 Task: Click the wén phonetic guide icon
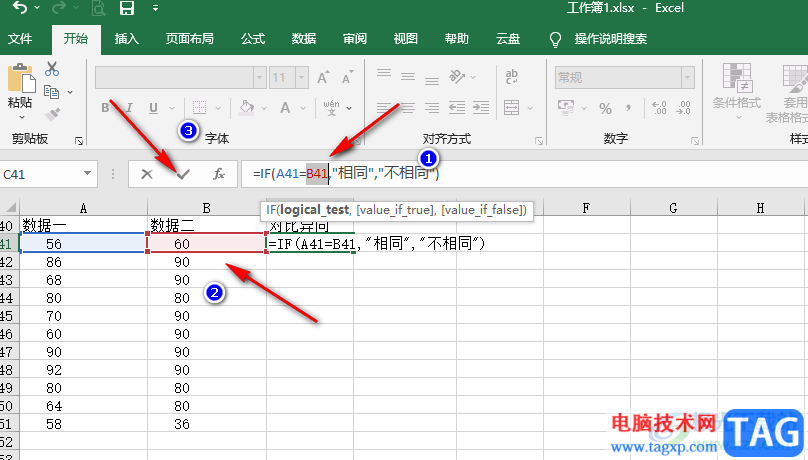[331, 108]
